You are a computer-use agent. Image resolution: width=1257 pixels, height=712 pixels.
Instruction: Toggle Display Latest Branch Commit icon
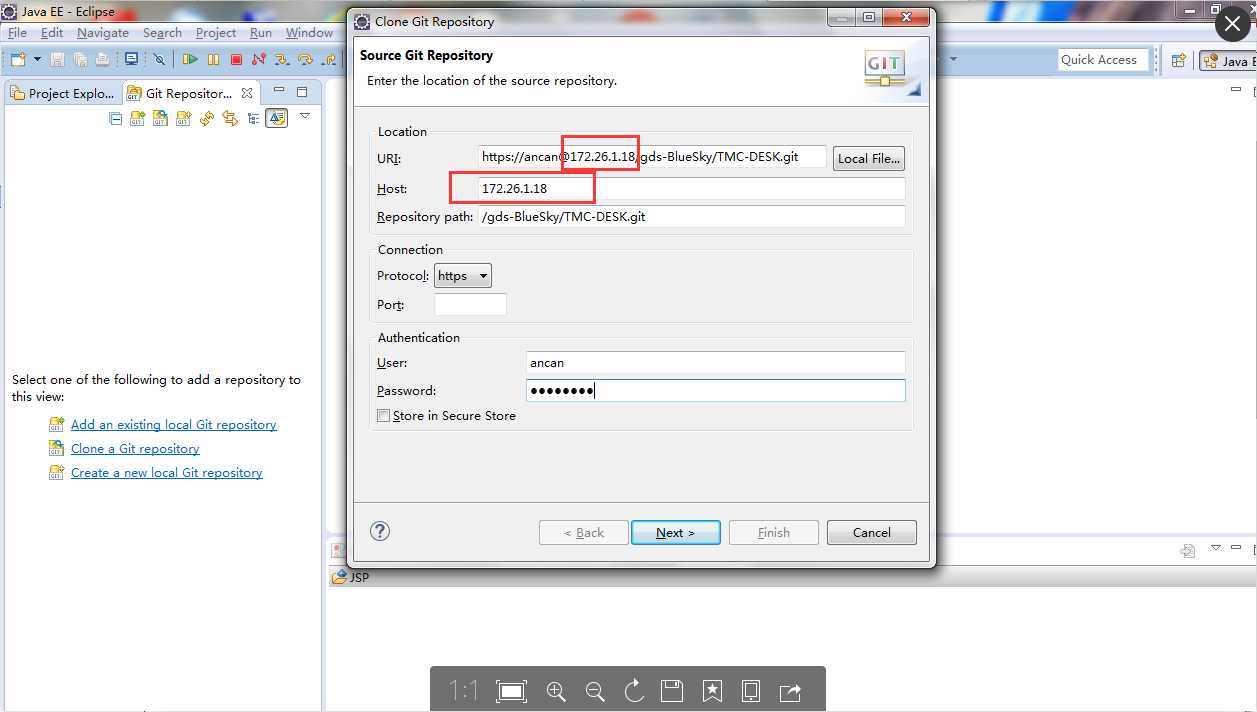[x=276, y=118]
